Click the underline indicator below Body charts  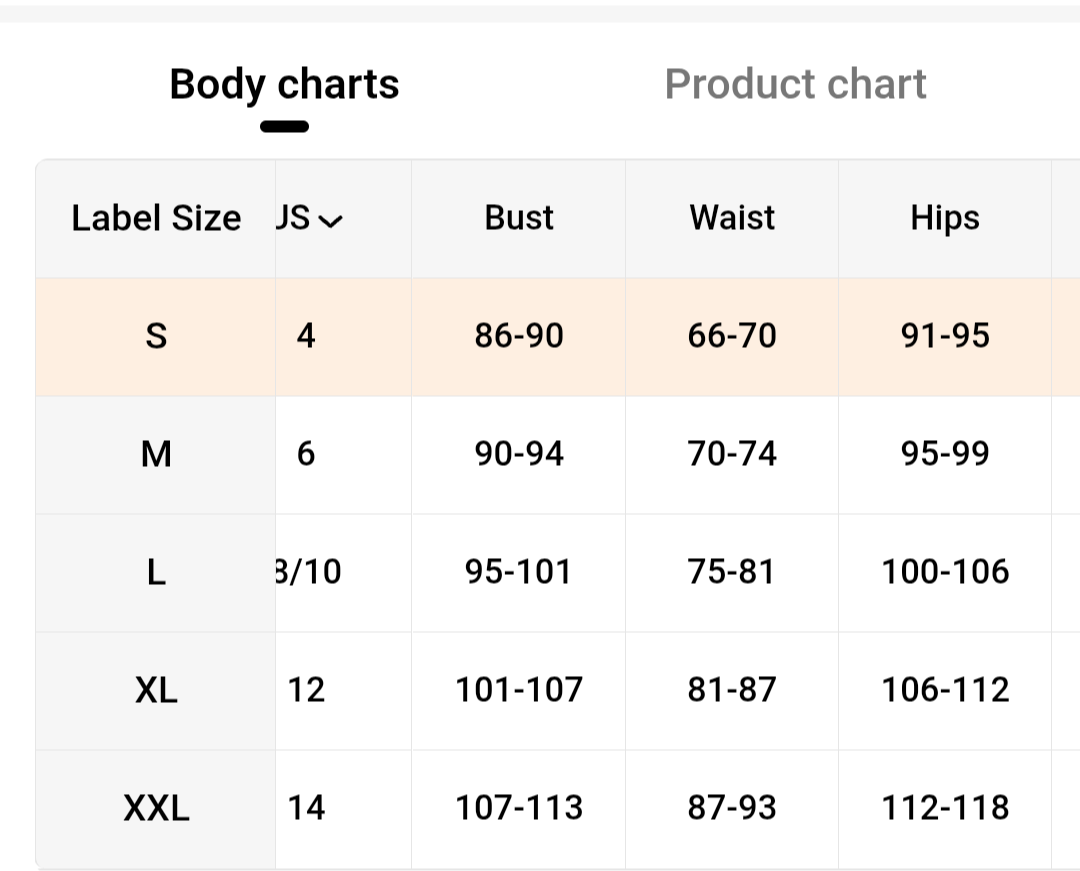coord(284,127)
